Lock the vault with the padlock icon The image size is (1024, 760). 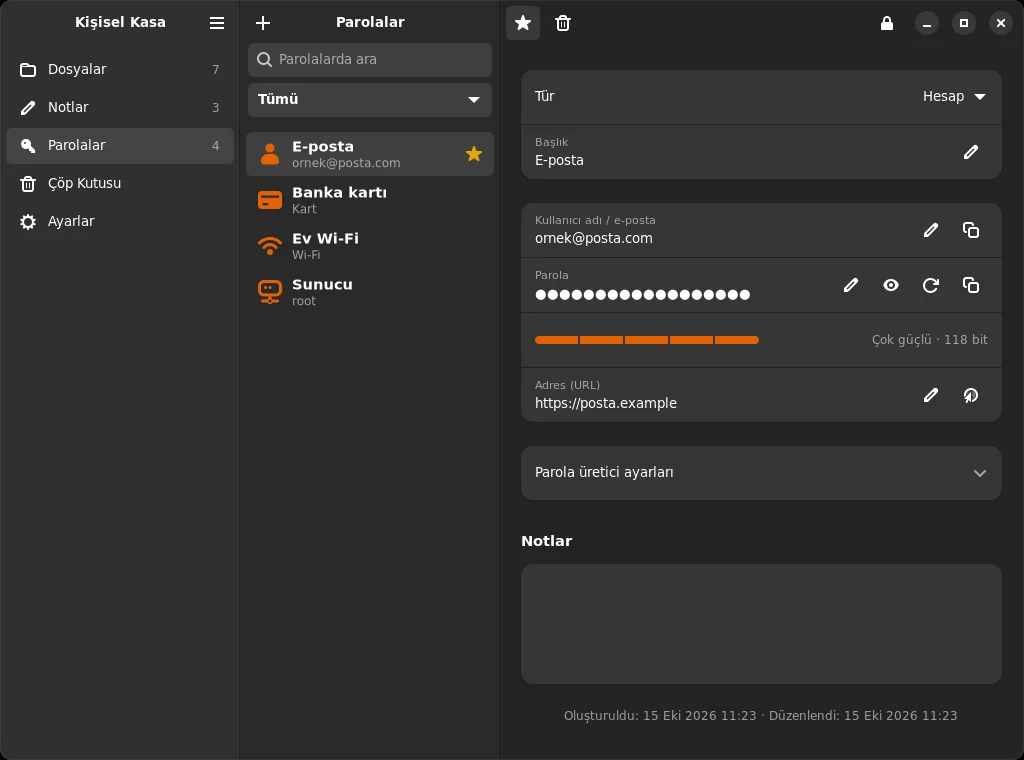tap(886, 23)
